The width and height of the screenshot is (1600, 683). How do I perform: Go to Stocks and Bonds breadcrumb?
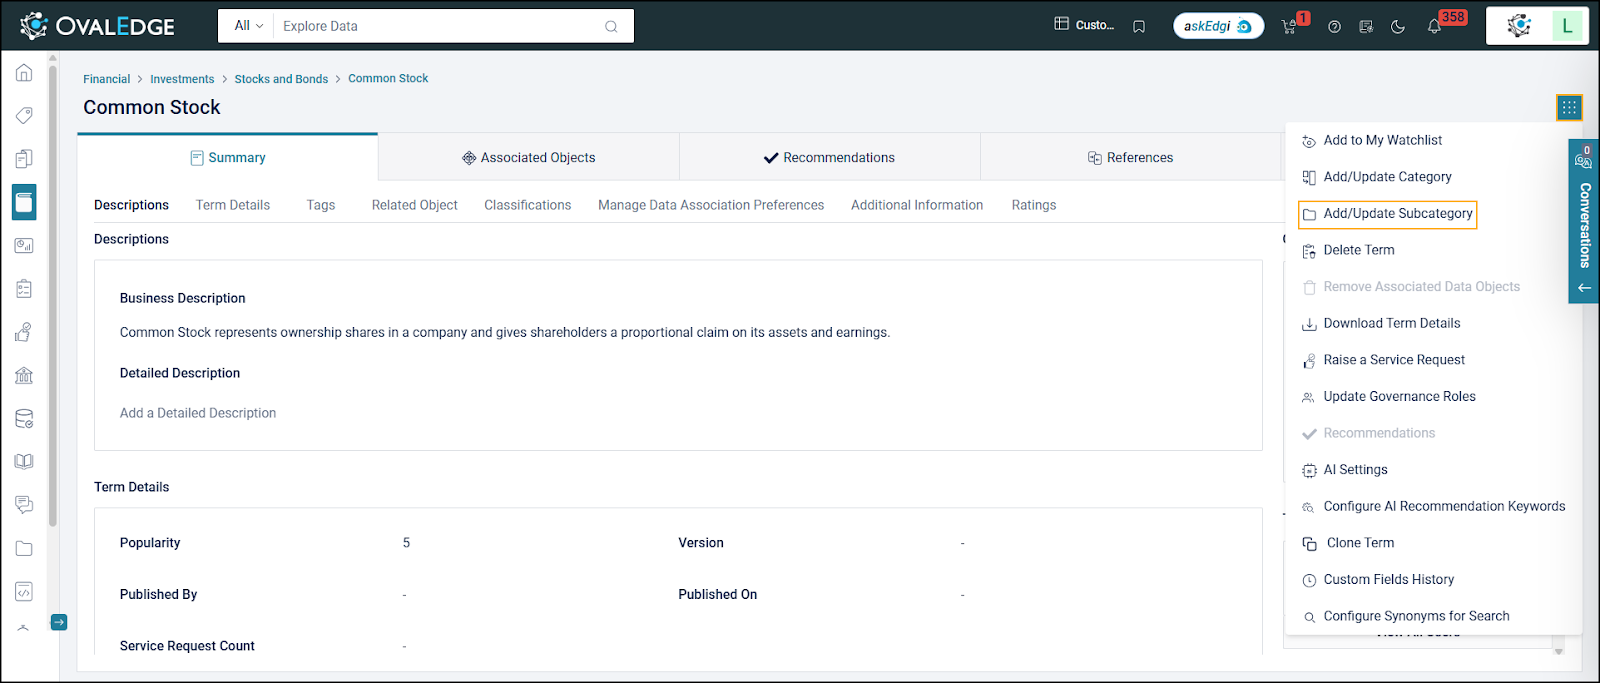tap(281, 79)
